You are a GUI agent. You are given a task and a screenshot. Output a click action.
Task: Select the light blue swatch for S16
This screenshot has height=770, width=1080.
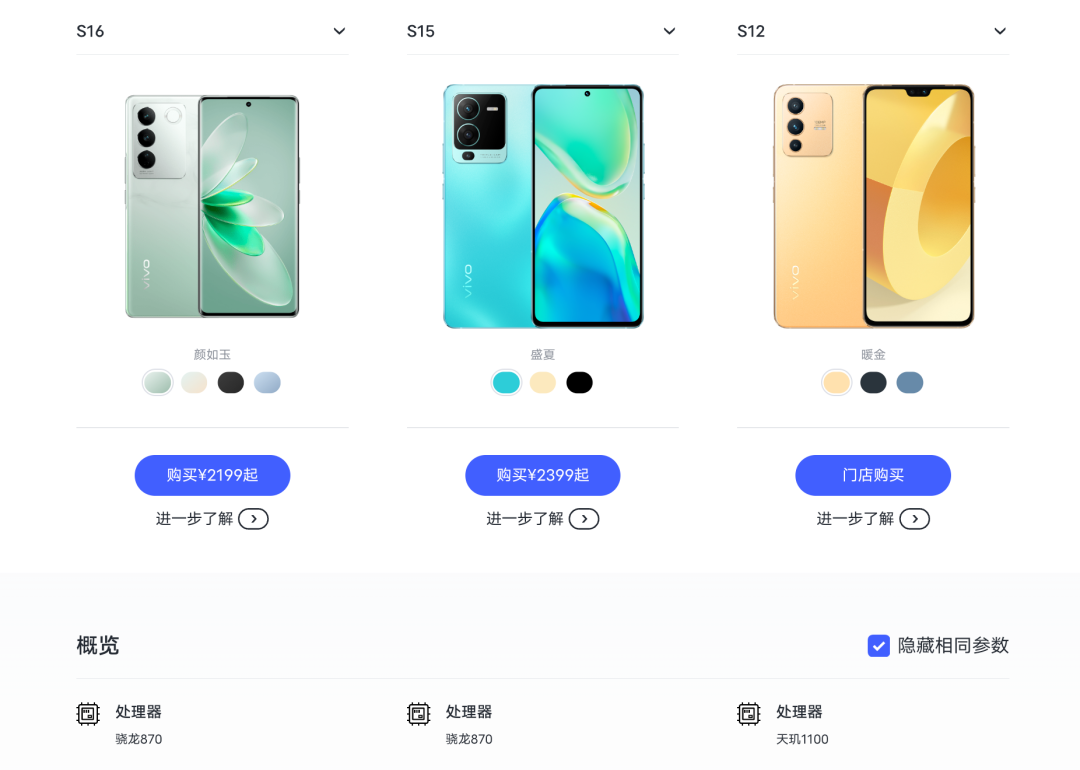coord(267,382)
